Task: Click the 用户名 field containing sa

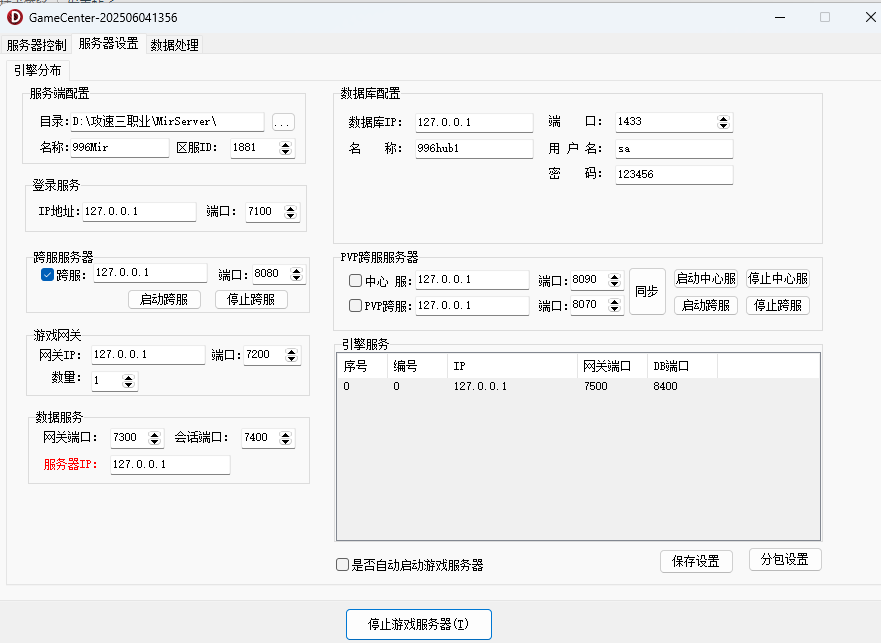Action: click(x=674, y=149)
